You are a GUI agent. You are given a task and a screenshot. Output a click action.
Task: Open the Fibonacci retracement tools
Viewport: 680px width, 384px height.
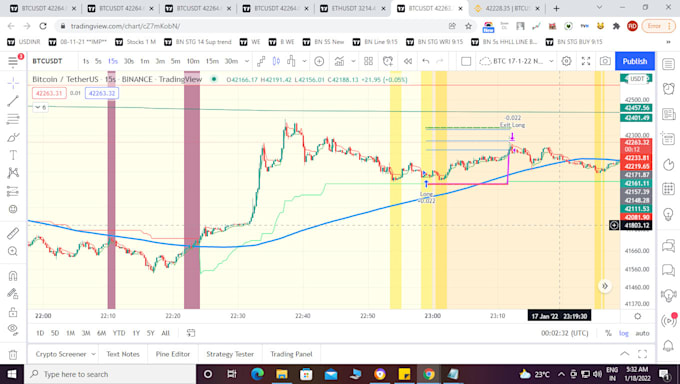13,119
